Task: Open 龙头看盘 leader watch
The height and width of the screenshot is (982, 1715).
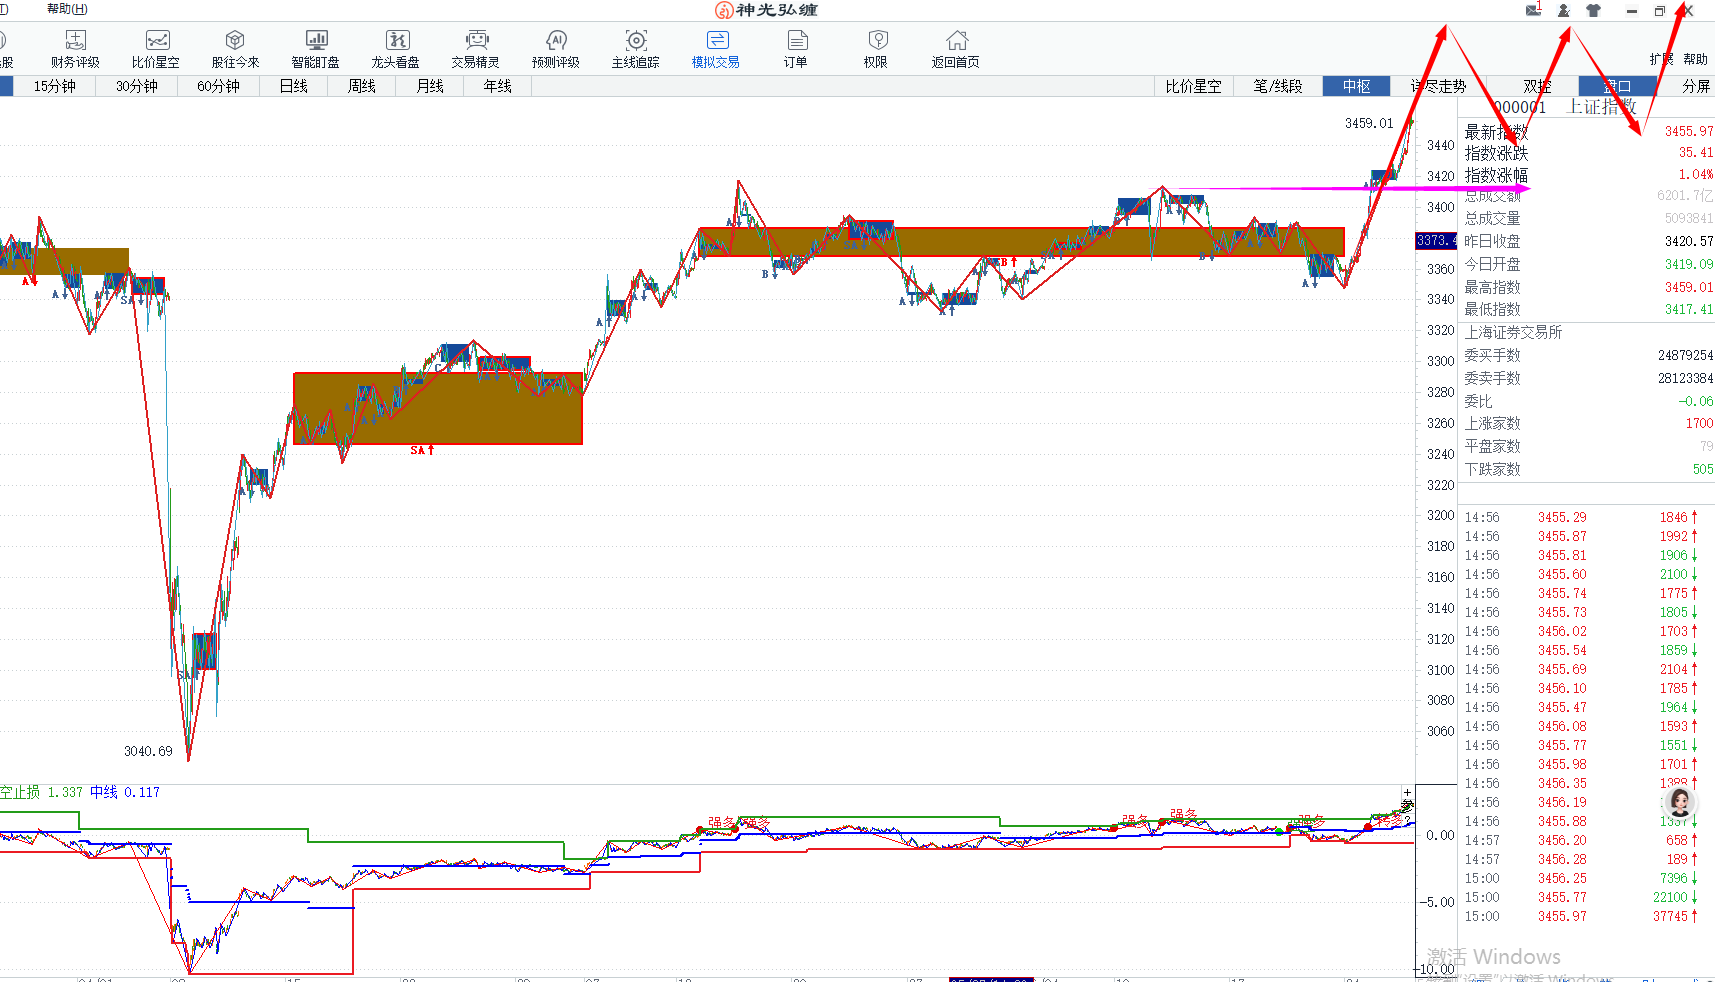Action: (x=395, y=48)
